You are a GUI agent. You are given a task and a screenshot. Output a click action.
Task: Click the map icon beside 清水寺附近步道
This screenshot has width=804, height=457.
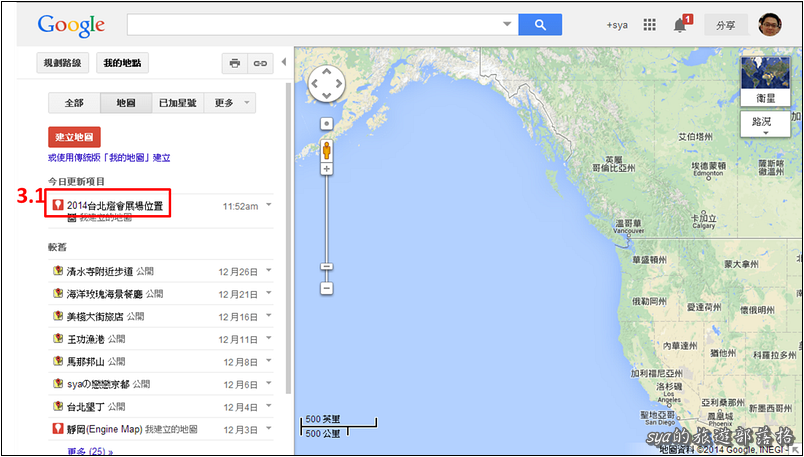(x=58, y=270)
